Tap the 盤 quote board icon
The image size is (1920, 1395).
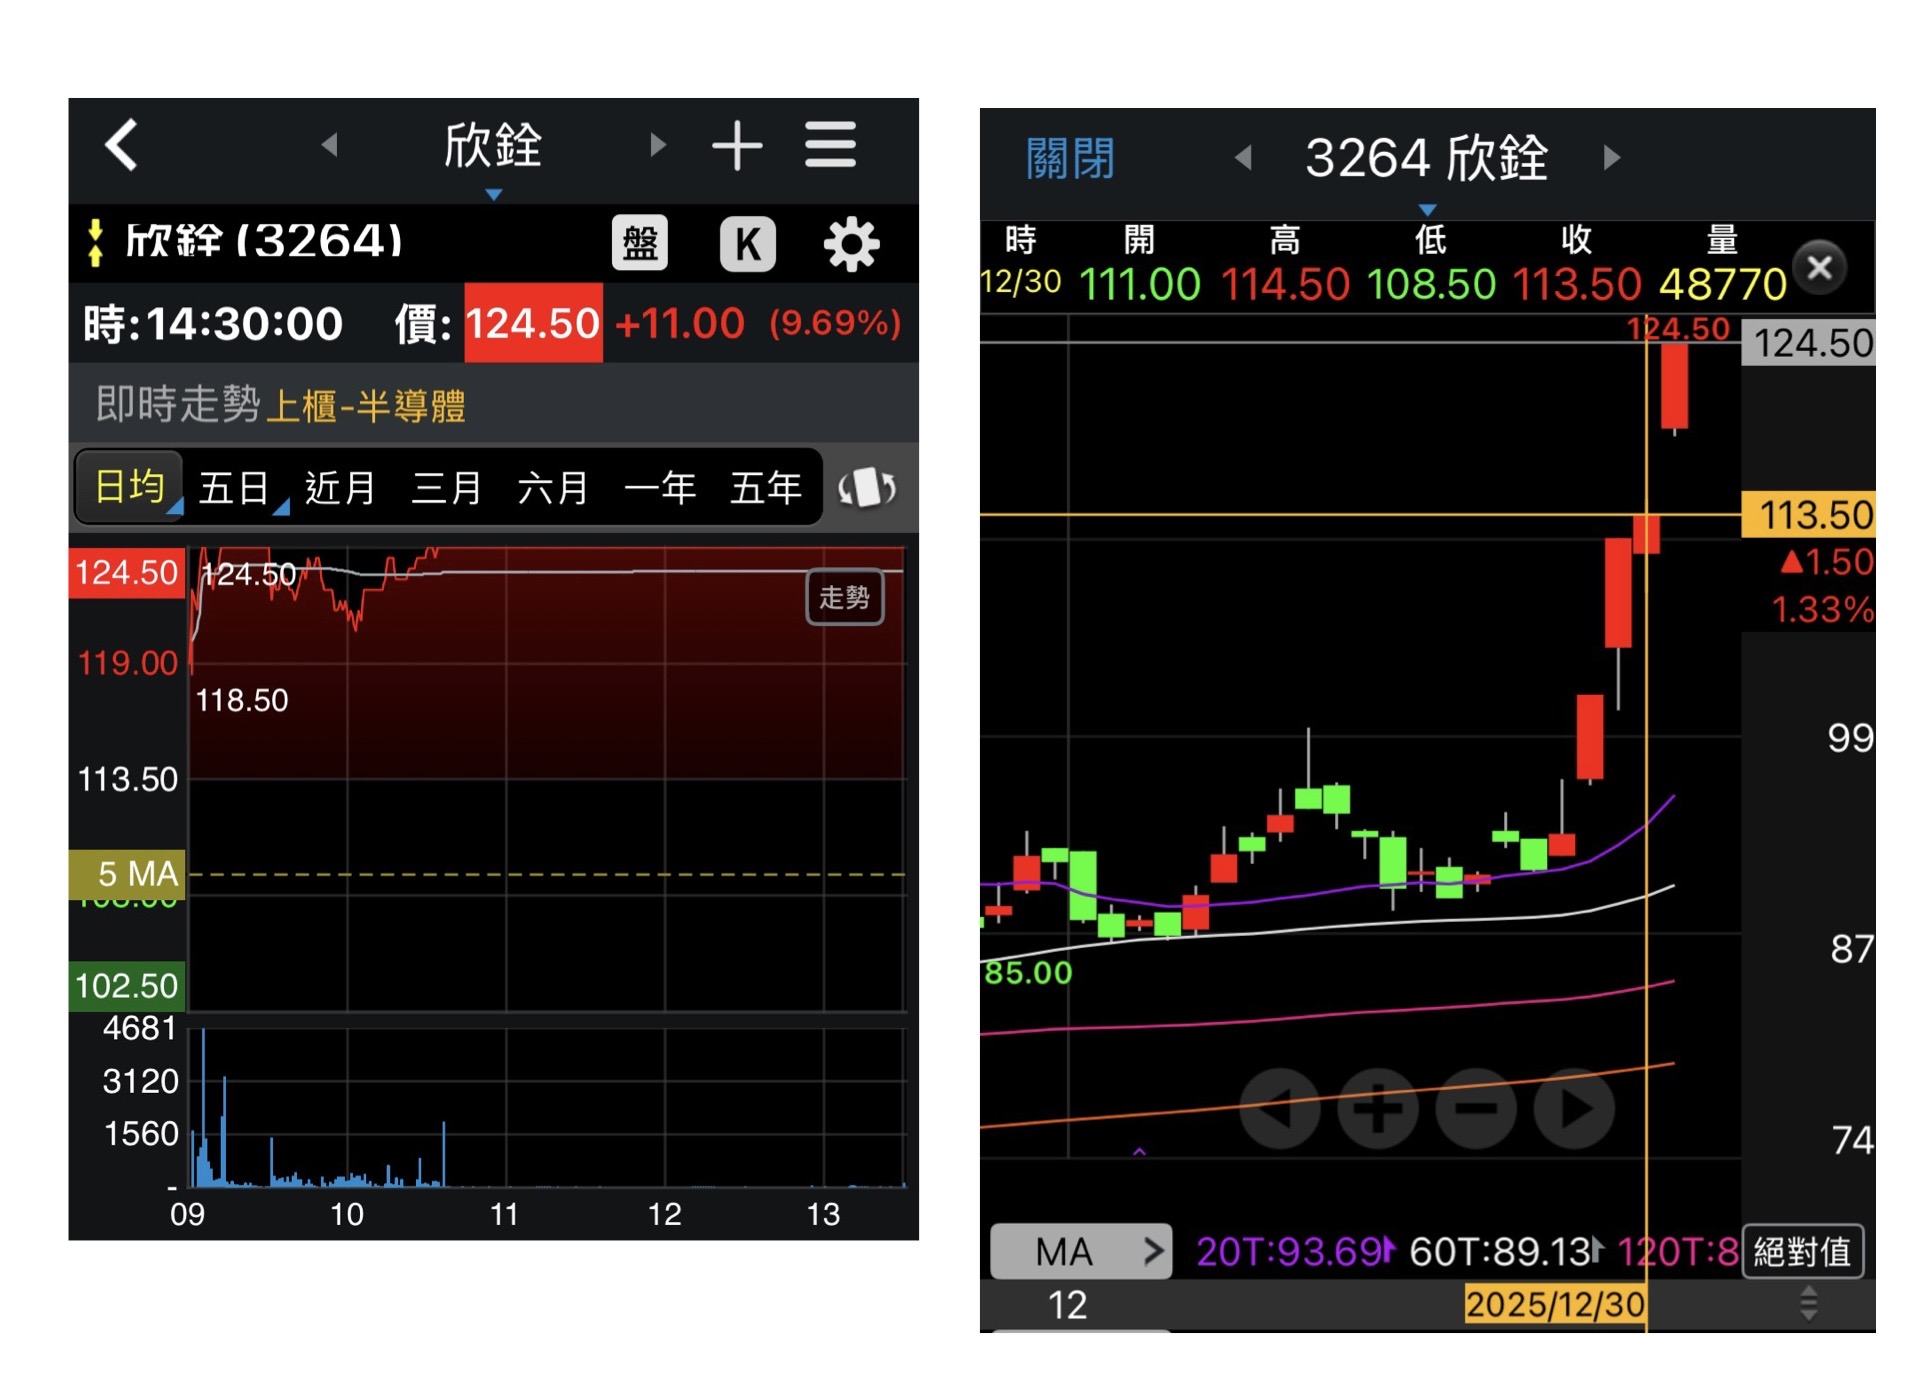tap(640, 243)
